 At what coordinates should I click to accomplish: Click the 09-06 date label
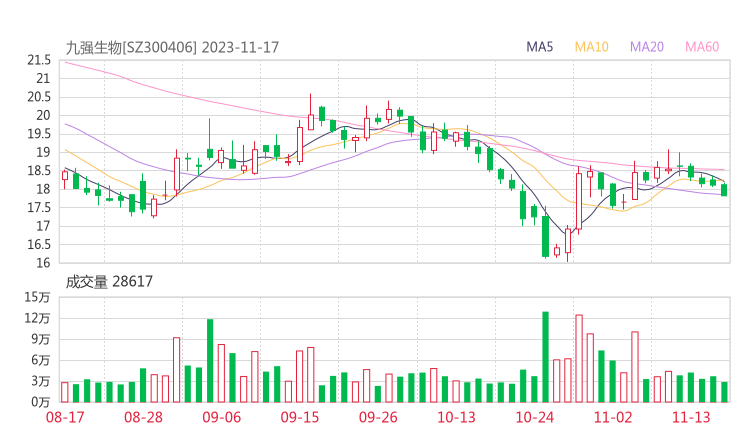(222, 417)
